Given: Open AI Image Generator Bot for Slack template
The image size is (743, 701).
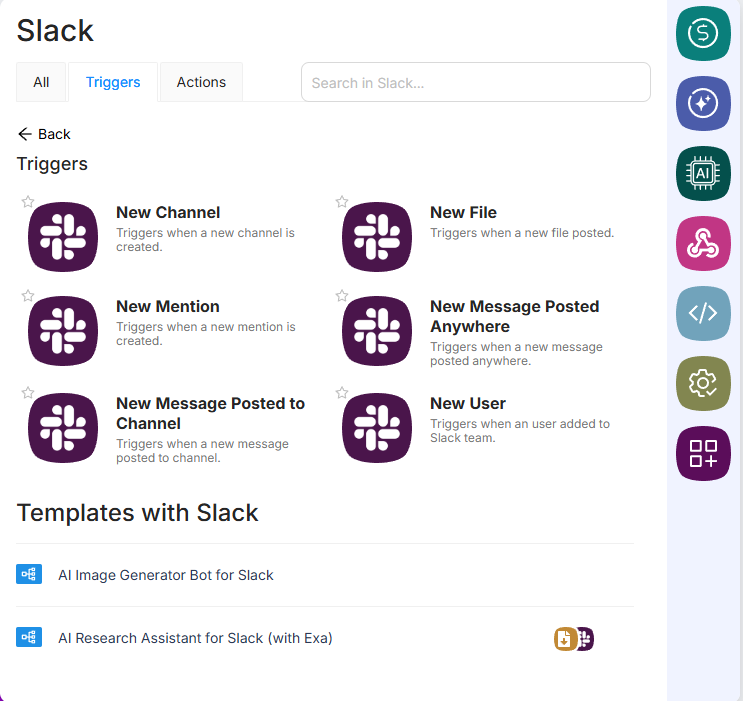Looking at the screenshot, I should (166, 575).
